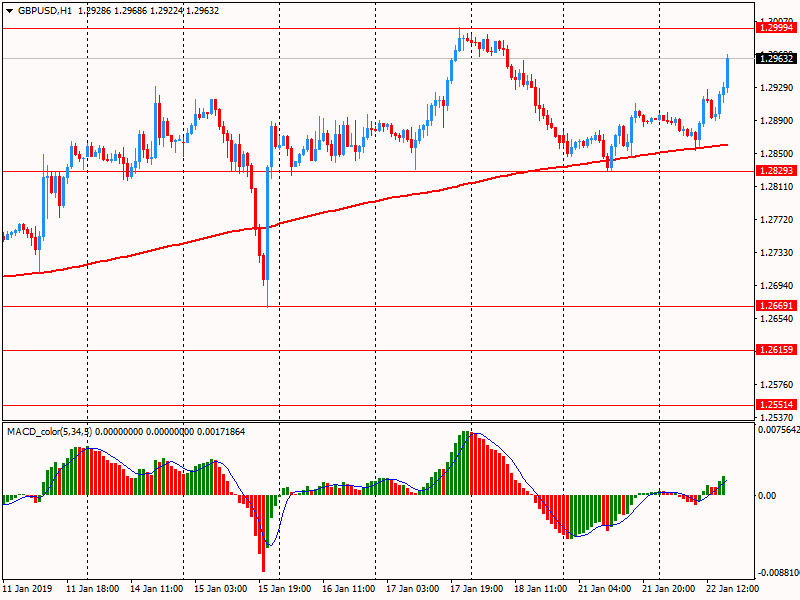Image resolution: width=800 pixels, height=600 pixels.
Task: Click the 14 Jan 11:00 time axis label
Action: pyautogui.click(x=157, y=589)
